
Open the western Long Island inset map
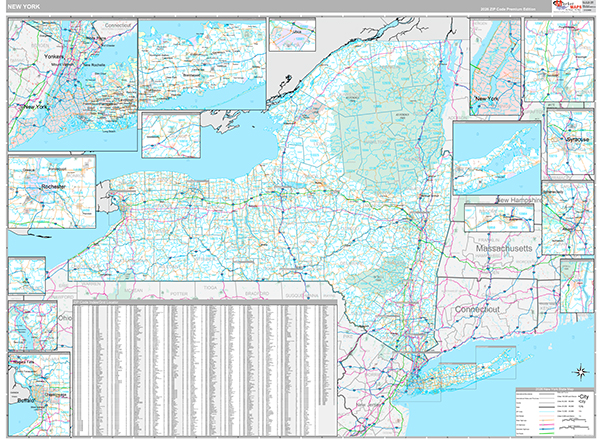[202, 64]
